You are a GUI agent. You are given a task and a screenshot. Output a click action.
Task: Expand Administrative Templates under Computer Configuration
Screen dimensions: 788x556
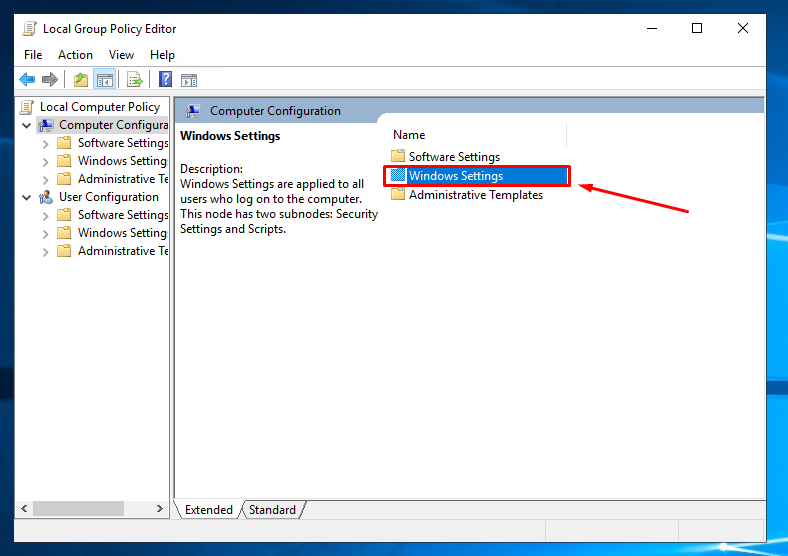coord(46,179)
